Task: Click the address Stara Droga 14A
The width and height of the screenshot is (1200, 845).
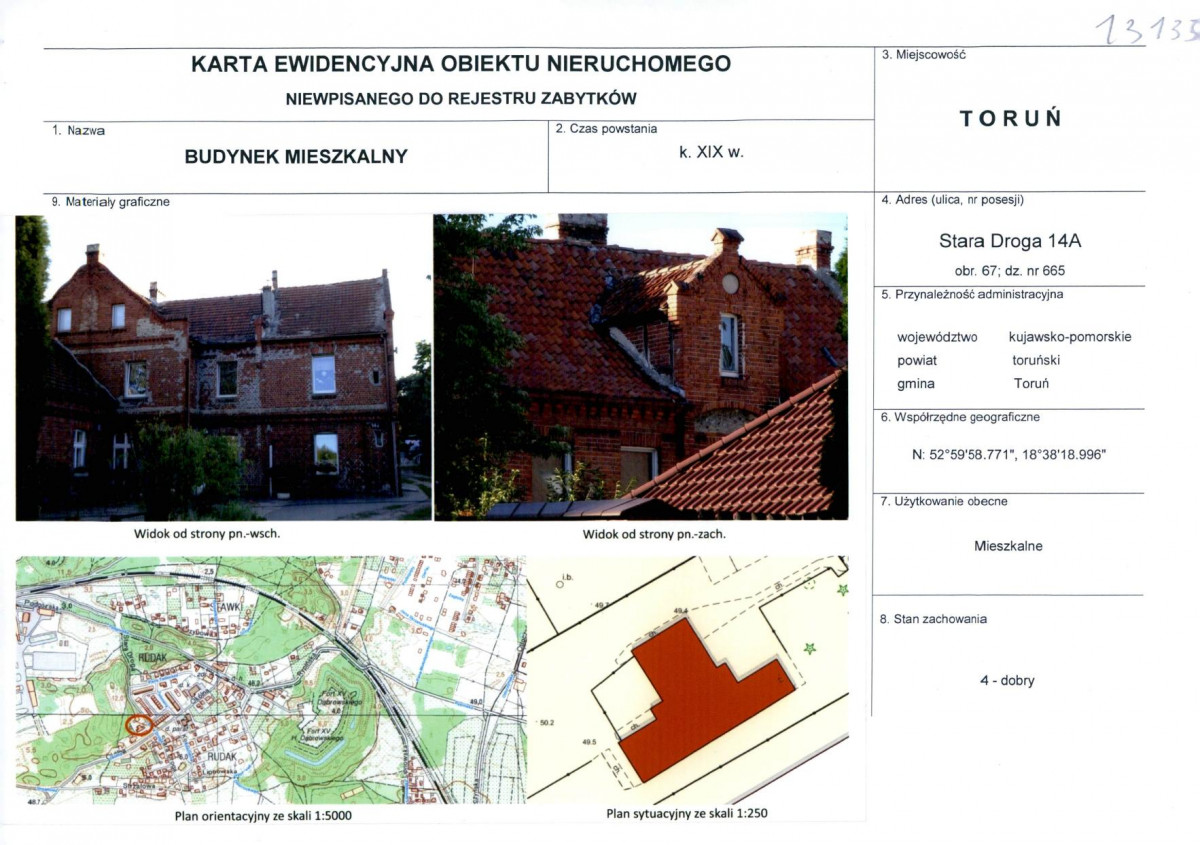Action: tap(1008, 241)
